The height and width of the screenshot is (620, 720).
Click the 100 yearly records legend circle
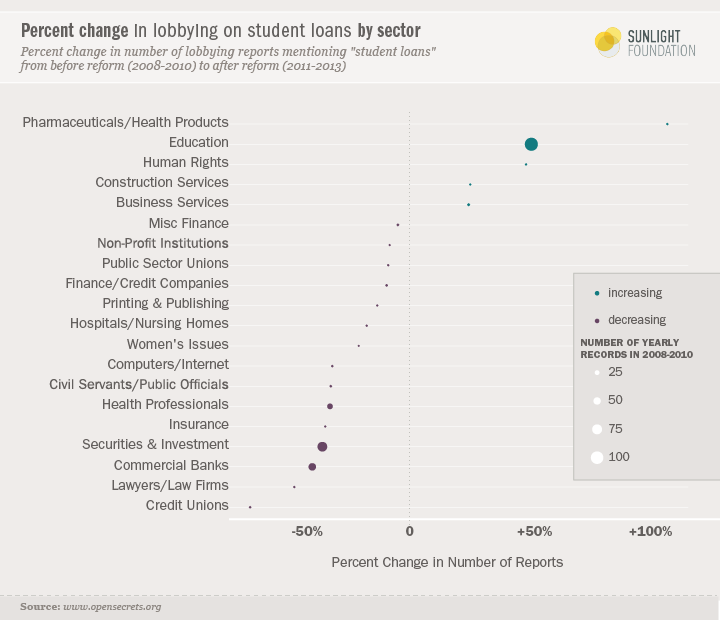click(597, 458)
